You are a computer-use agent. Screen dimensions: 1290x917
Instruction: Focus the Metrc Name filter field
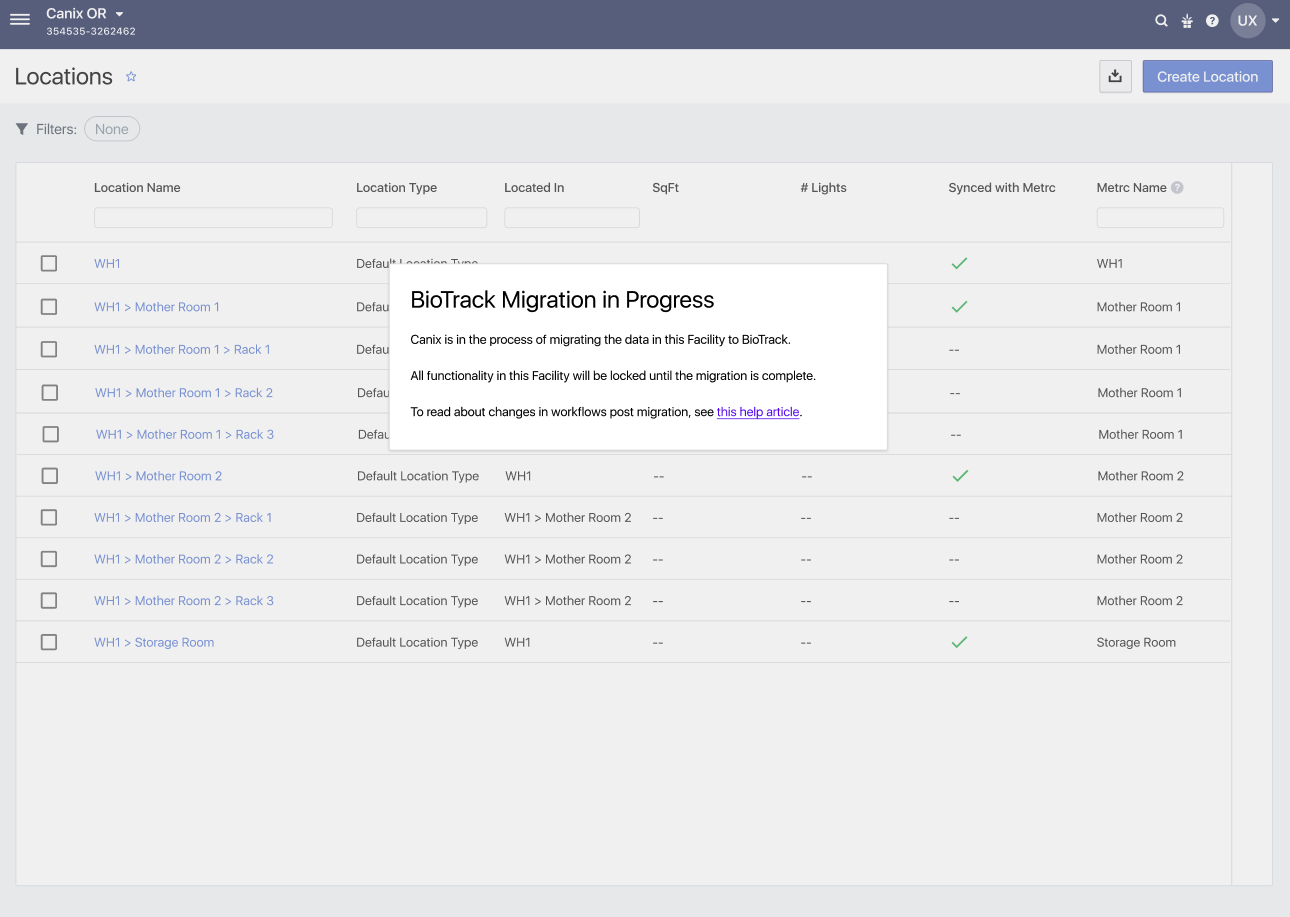tap(1160, 217)
